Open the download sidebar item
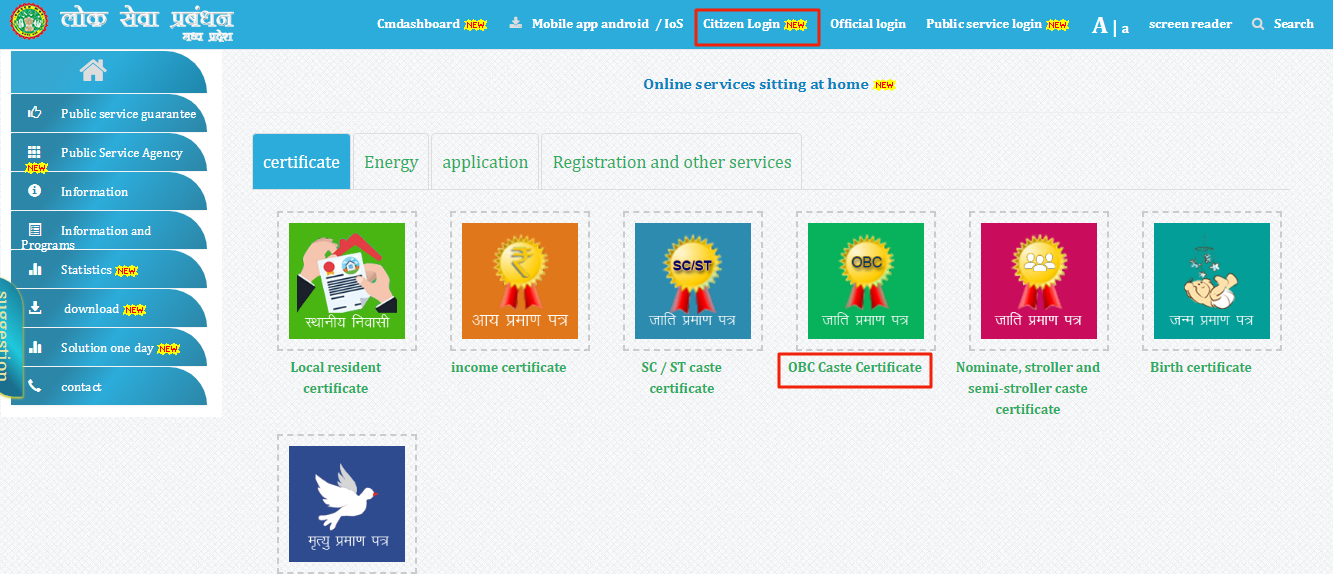 pyautogui.click(x=109, y=308)
